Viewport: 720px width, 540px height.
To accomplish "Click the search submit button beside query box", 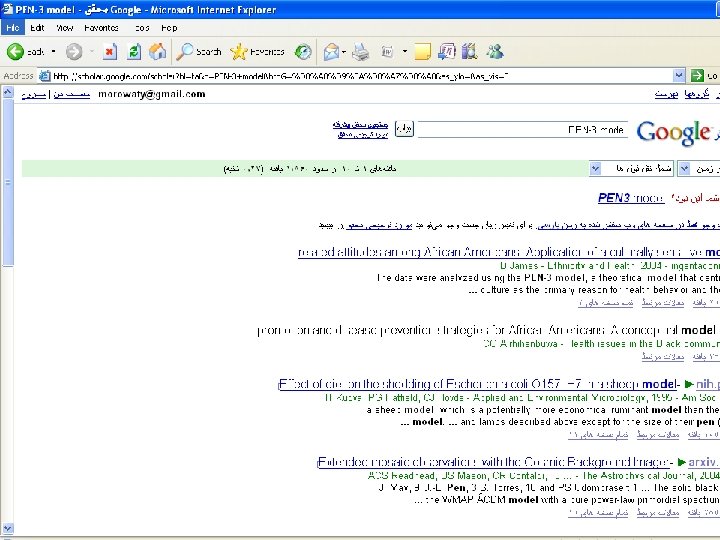I will 404,129.
